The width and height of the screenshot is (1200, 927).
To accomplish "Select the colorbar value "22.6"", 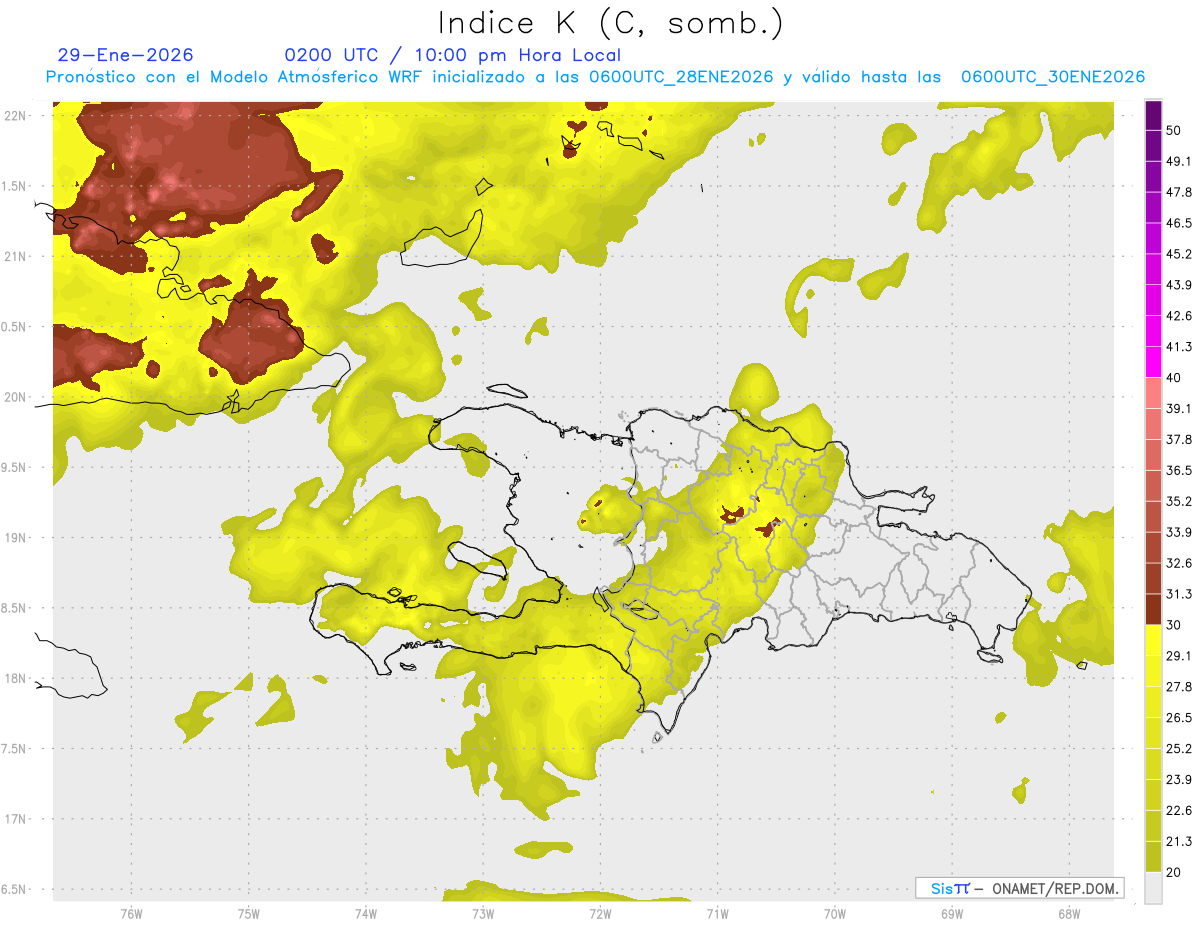I will coord(1179,811).
